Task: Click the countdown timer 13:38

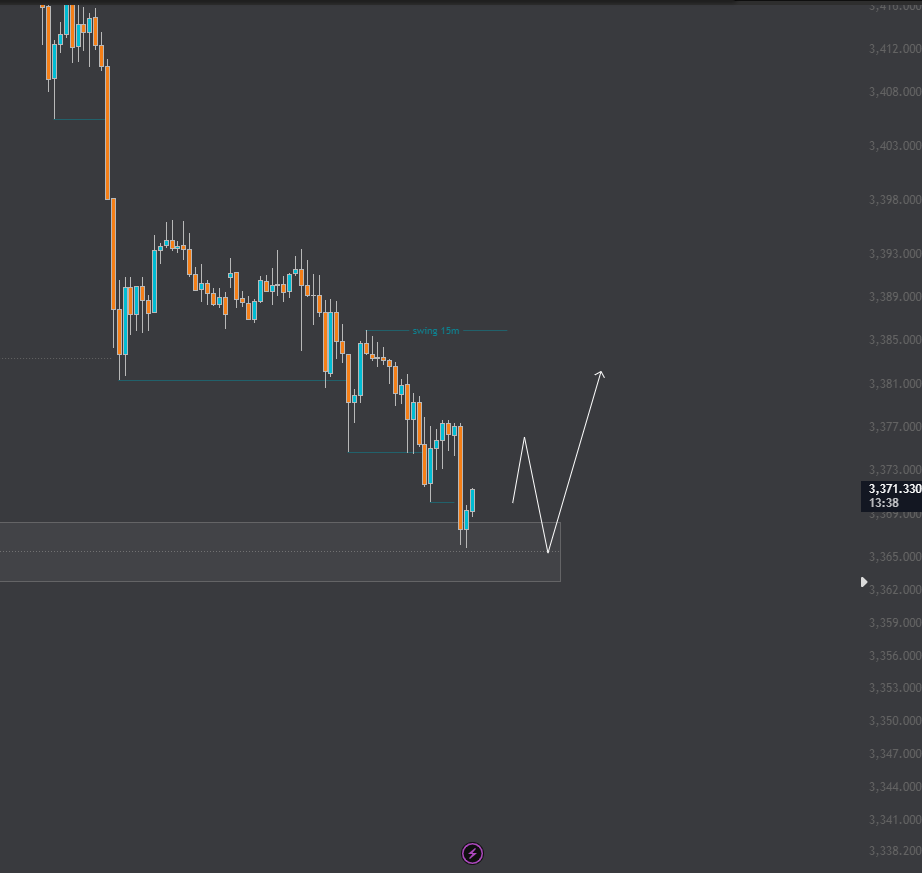Action: pos(883,503)
